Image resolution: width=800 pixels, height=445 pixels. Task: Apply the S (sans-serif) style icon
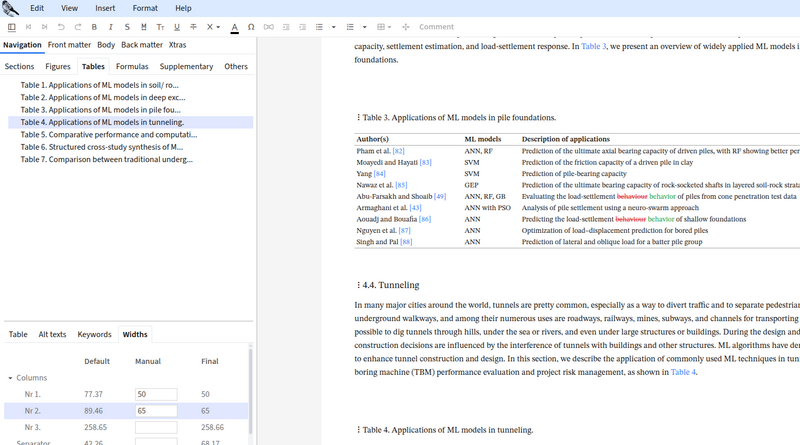[x=127, y=27]
